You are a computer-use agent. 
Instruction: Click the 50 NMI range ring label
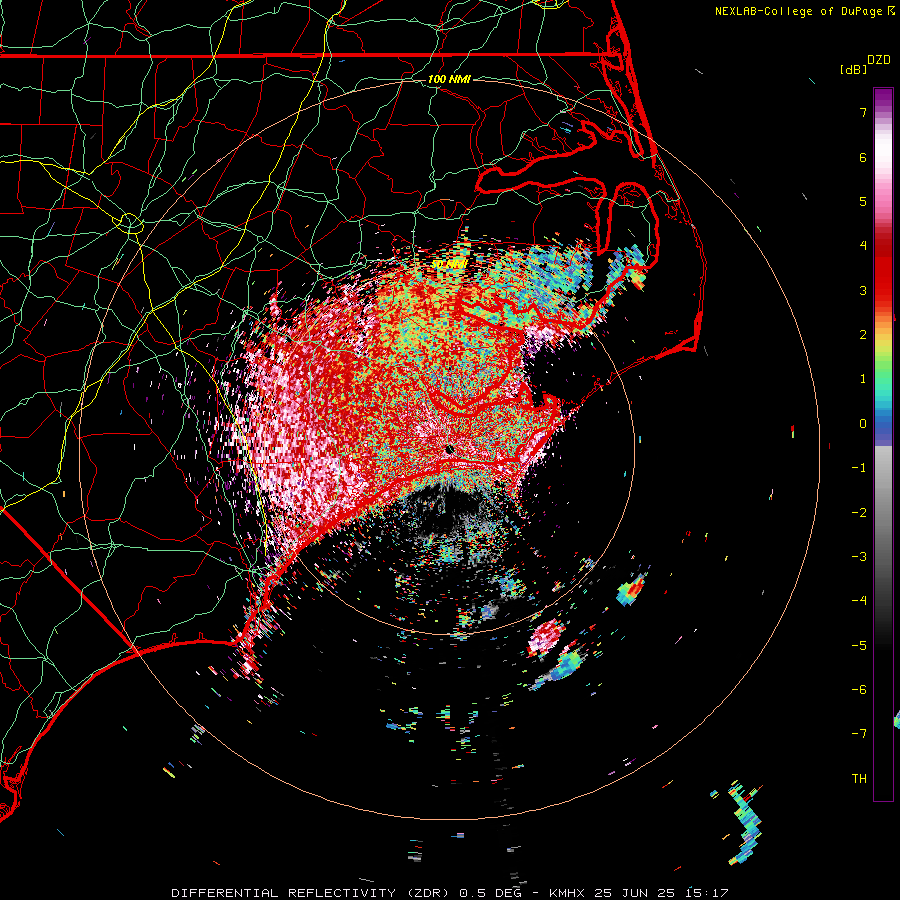tap(450, 265)
